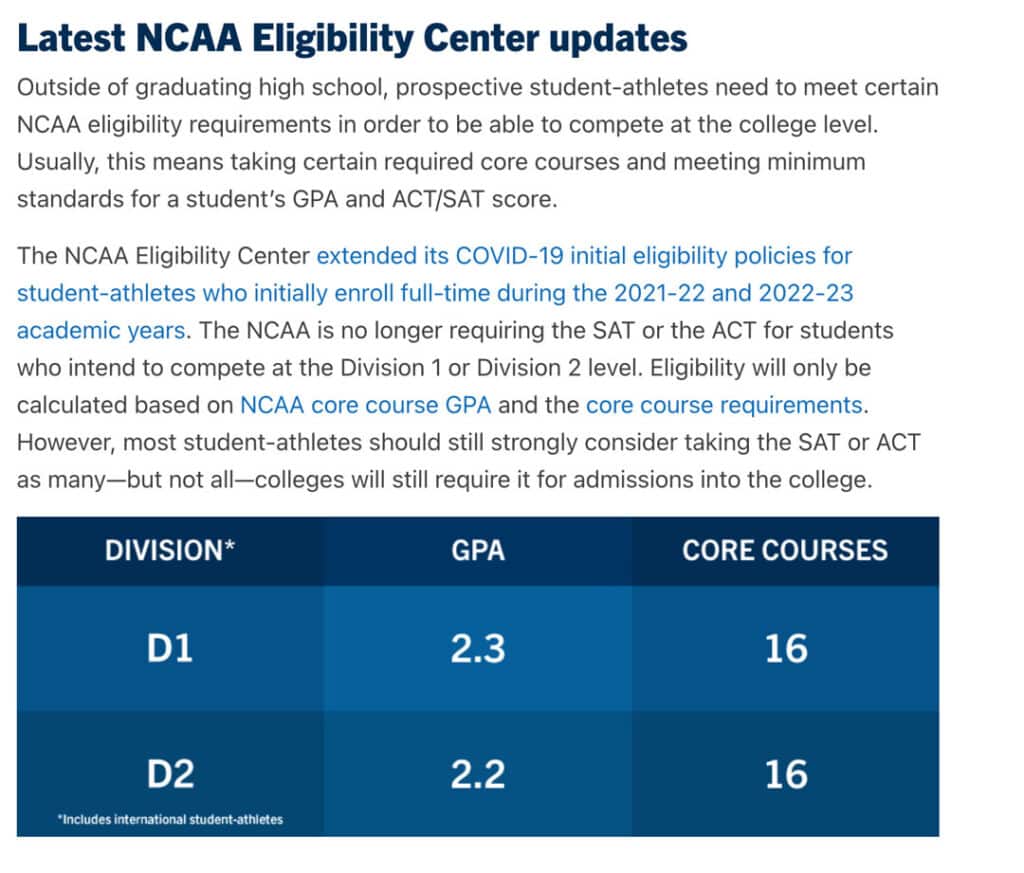The height and width of the screenshot is (873, 1024).
Task: Click the international student-athletes footnote
Action: pos(170,819)
